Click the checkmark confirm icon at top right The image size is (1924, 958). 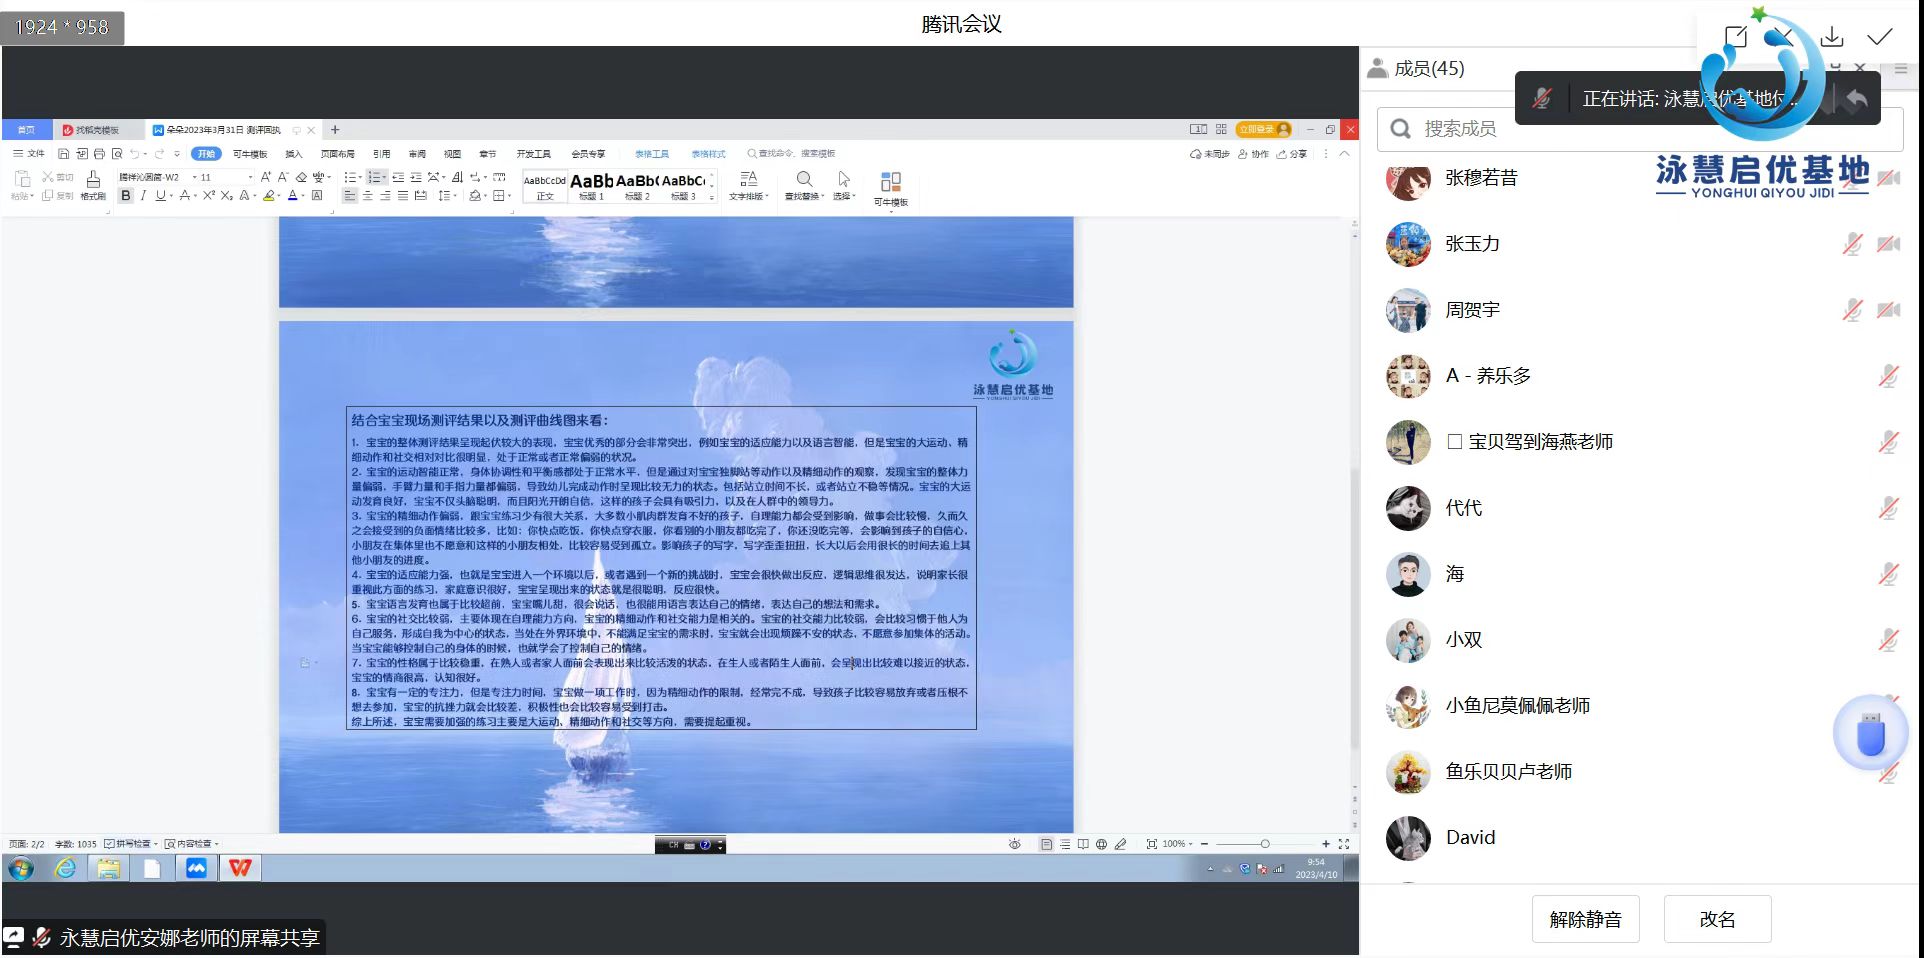1879,37
